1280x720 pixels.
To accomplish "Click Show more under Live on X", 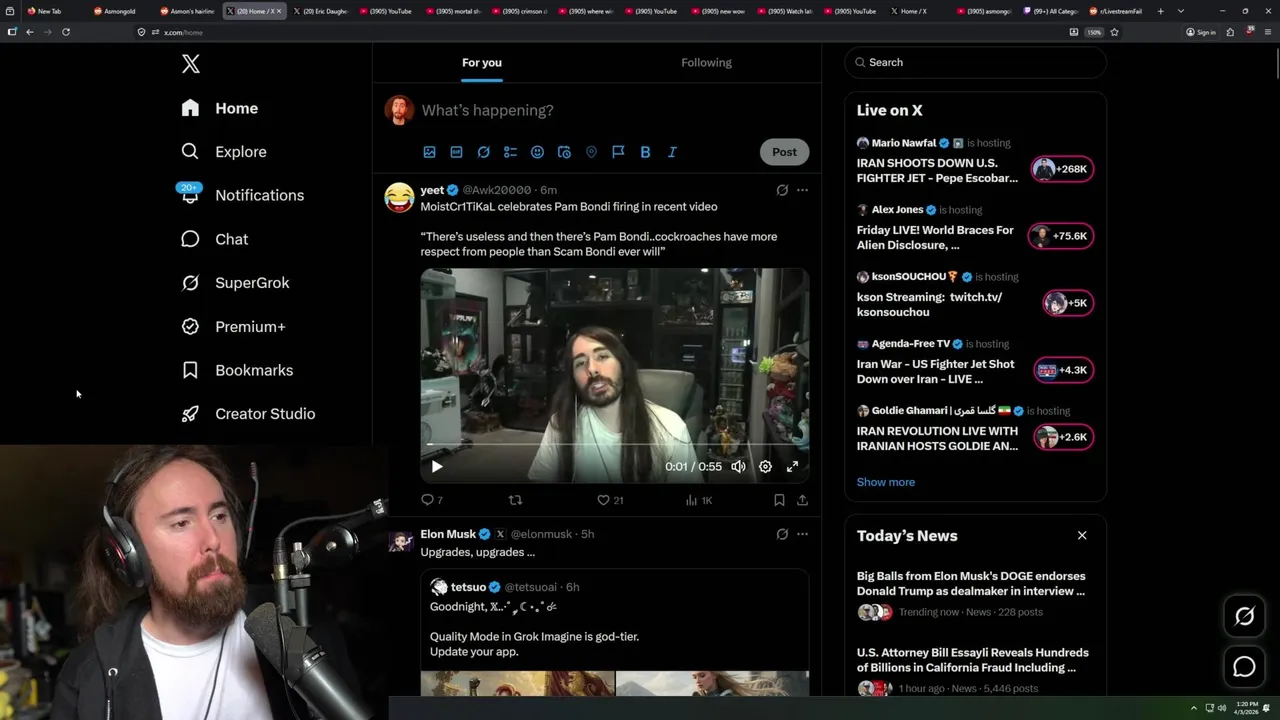I will pyautogui.click(x=885, y=482).
